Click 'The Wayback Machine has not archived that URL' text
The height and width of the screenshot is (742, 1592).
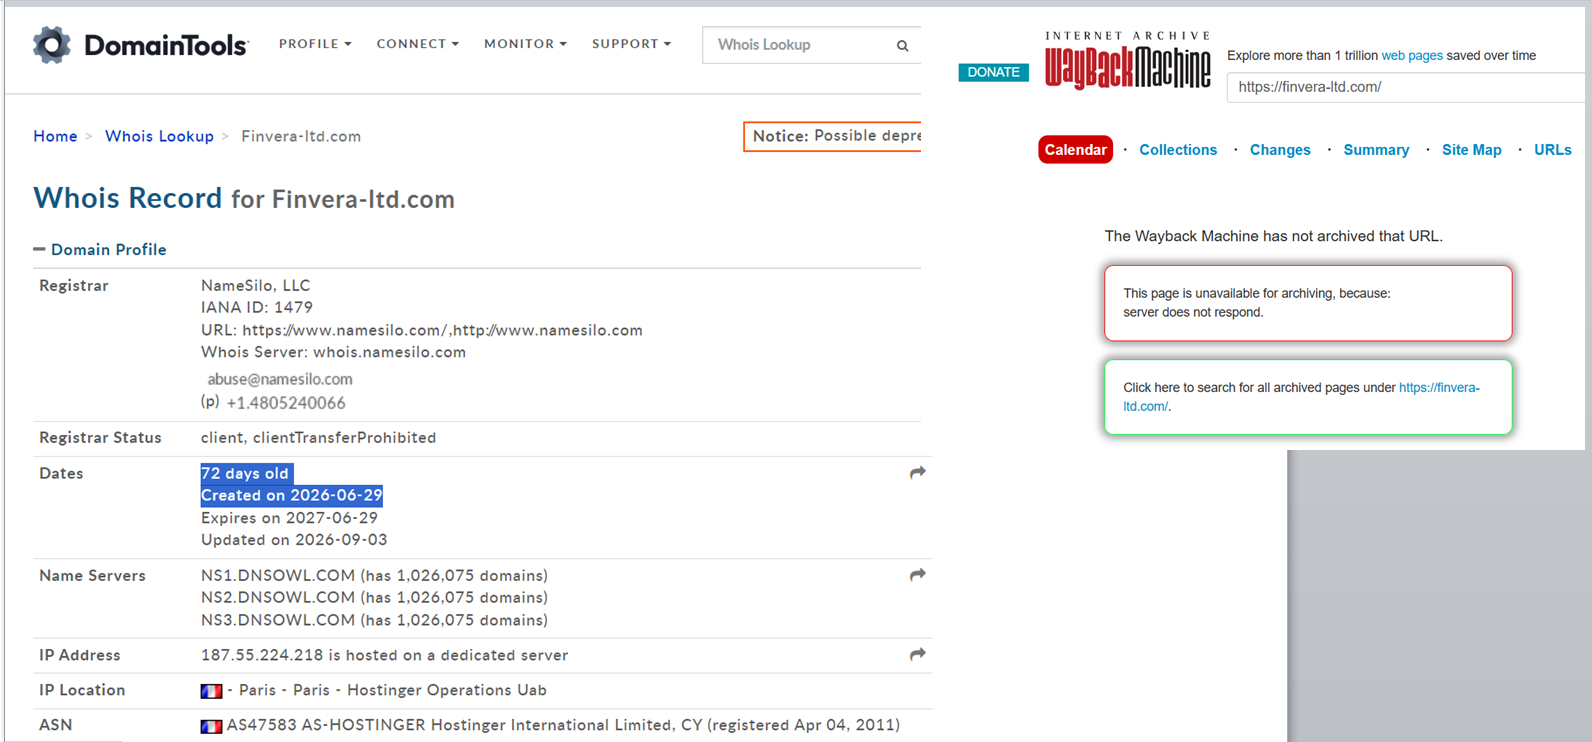1273,237
